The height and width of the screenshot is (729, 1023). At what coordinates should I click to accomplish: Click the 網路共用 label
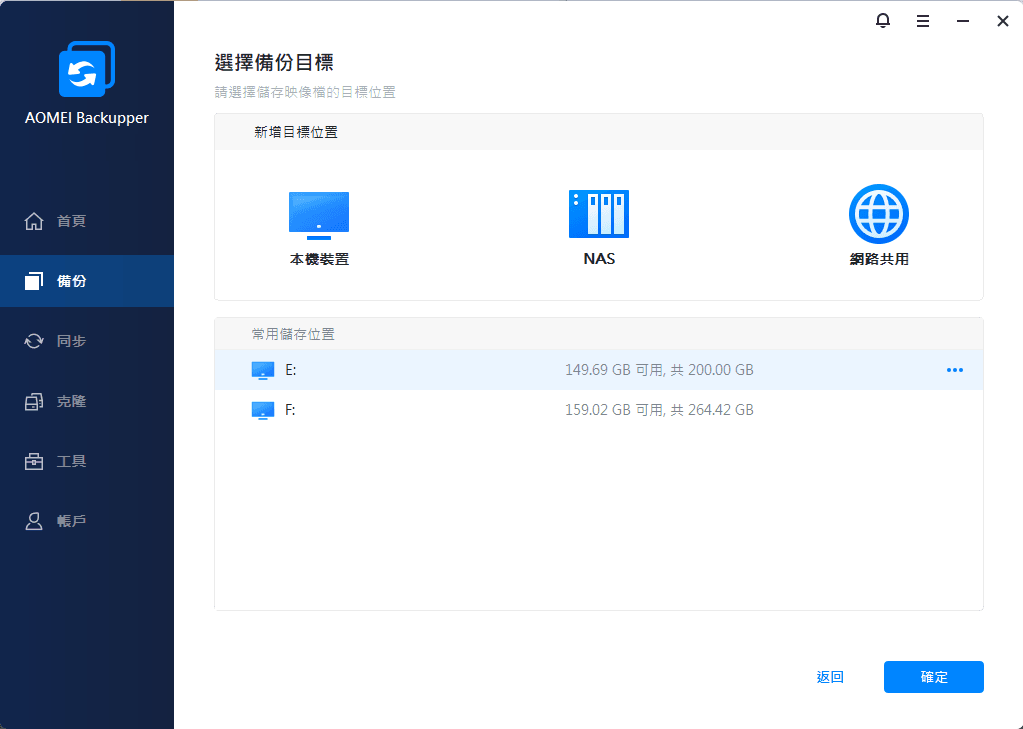pos(879,259)
